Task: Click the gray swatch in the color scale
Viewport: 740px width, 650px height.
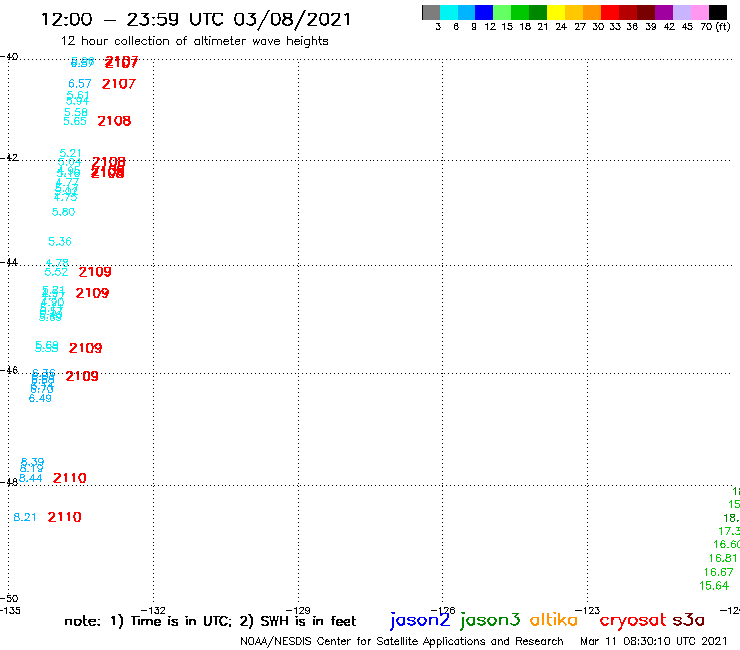Action: tap(431, 12)
